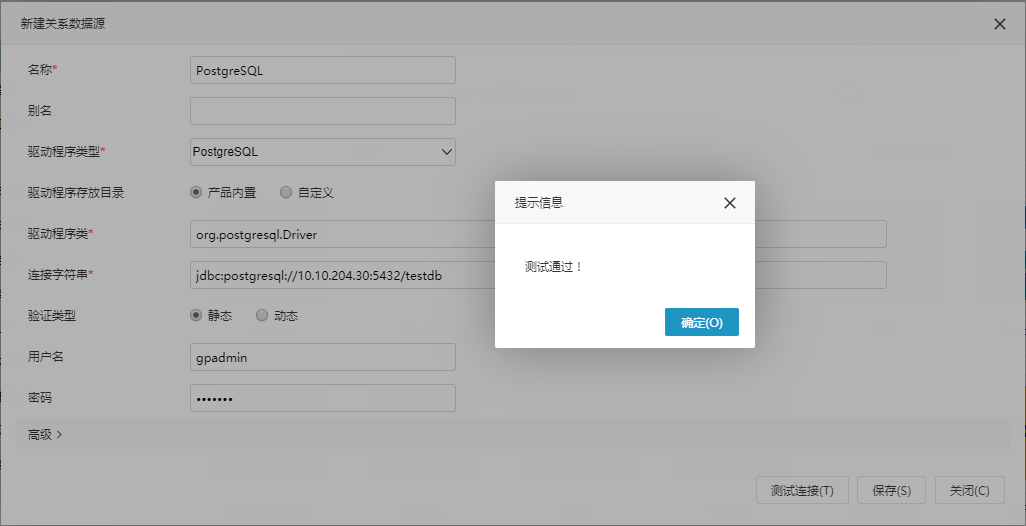Click the 名称 input field containing PostgreSQL
This screenshot has width=1026, height=526.
point(323,70)
